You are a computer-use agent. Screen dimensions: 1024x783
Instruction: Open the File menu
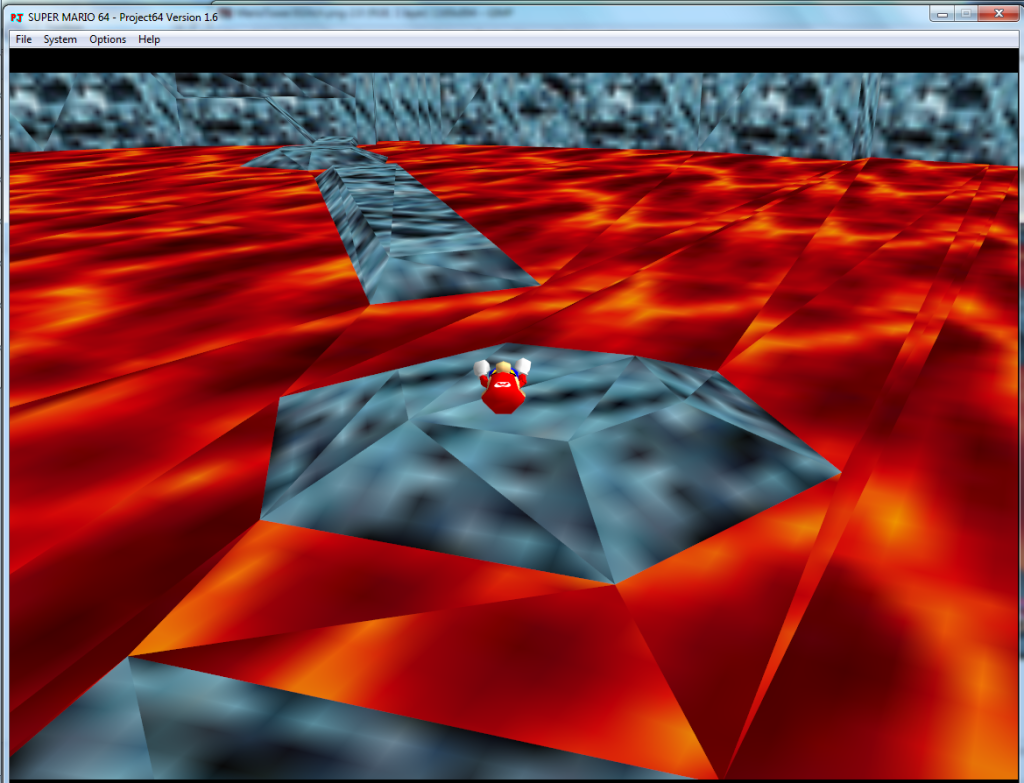coord(24,40)
